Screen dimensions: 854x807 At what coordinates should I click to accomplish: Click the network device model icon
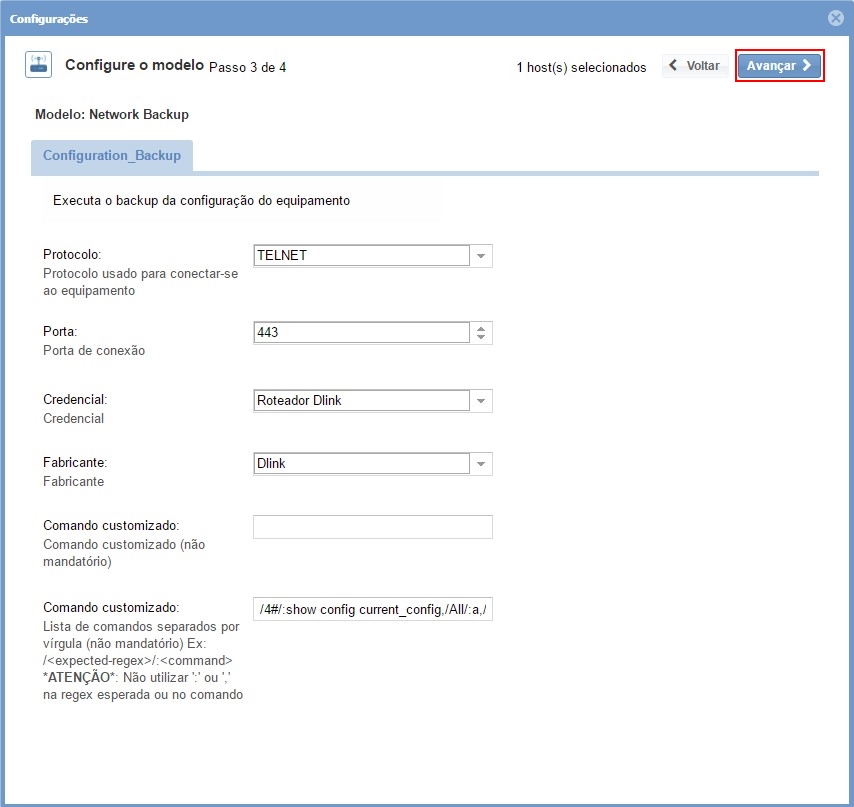[38, 66]
